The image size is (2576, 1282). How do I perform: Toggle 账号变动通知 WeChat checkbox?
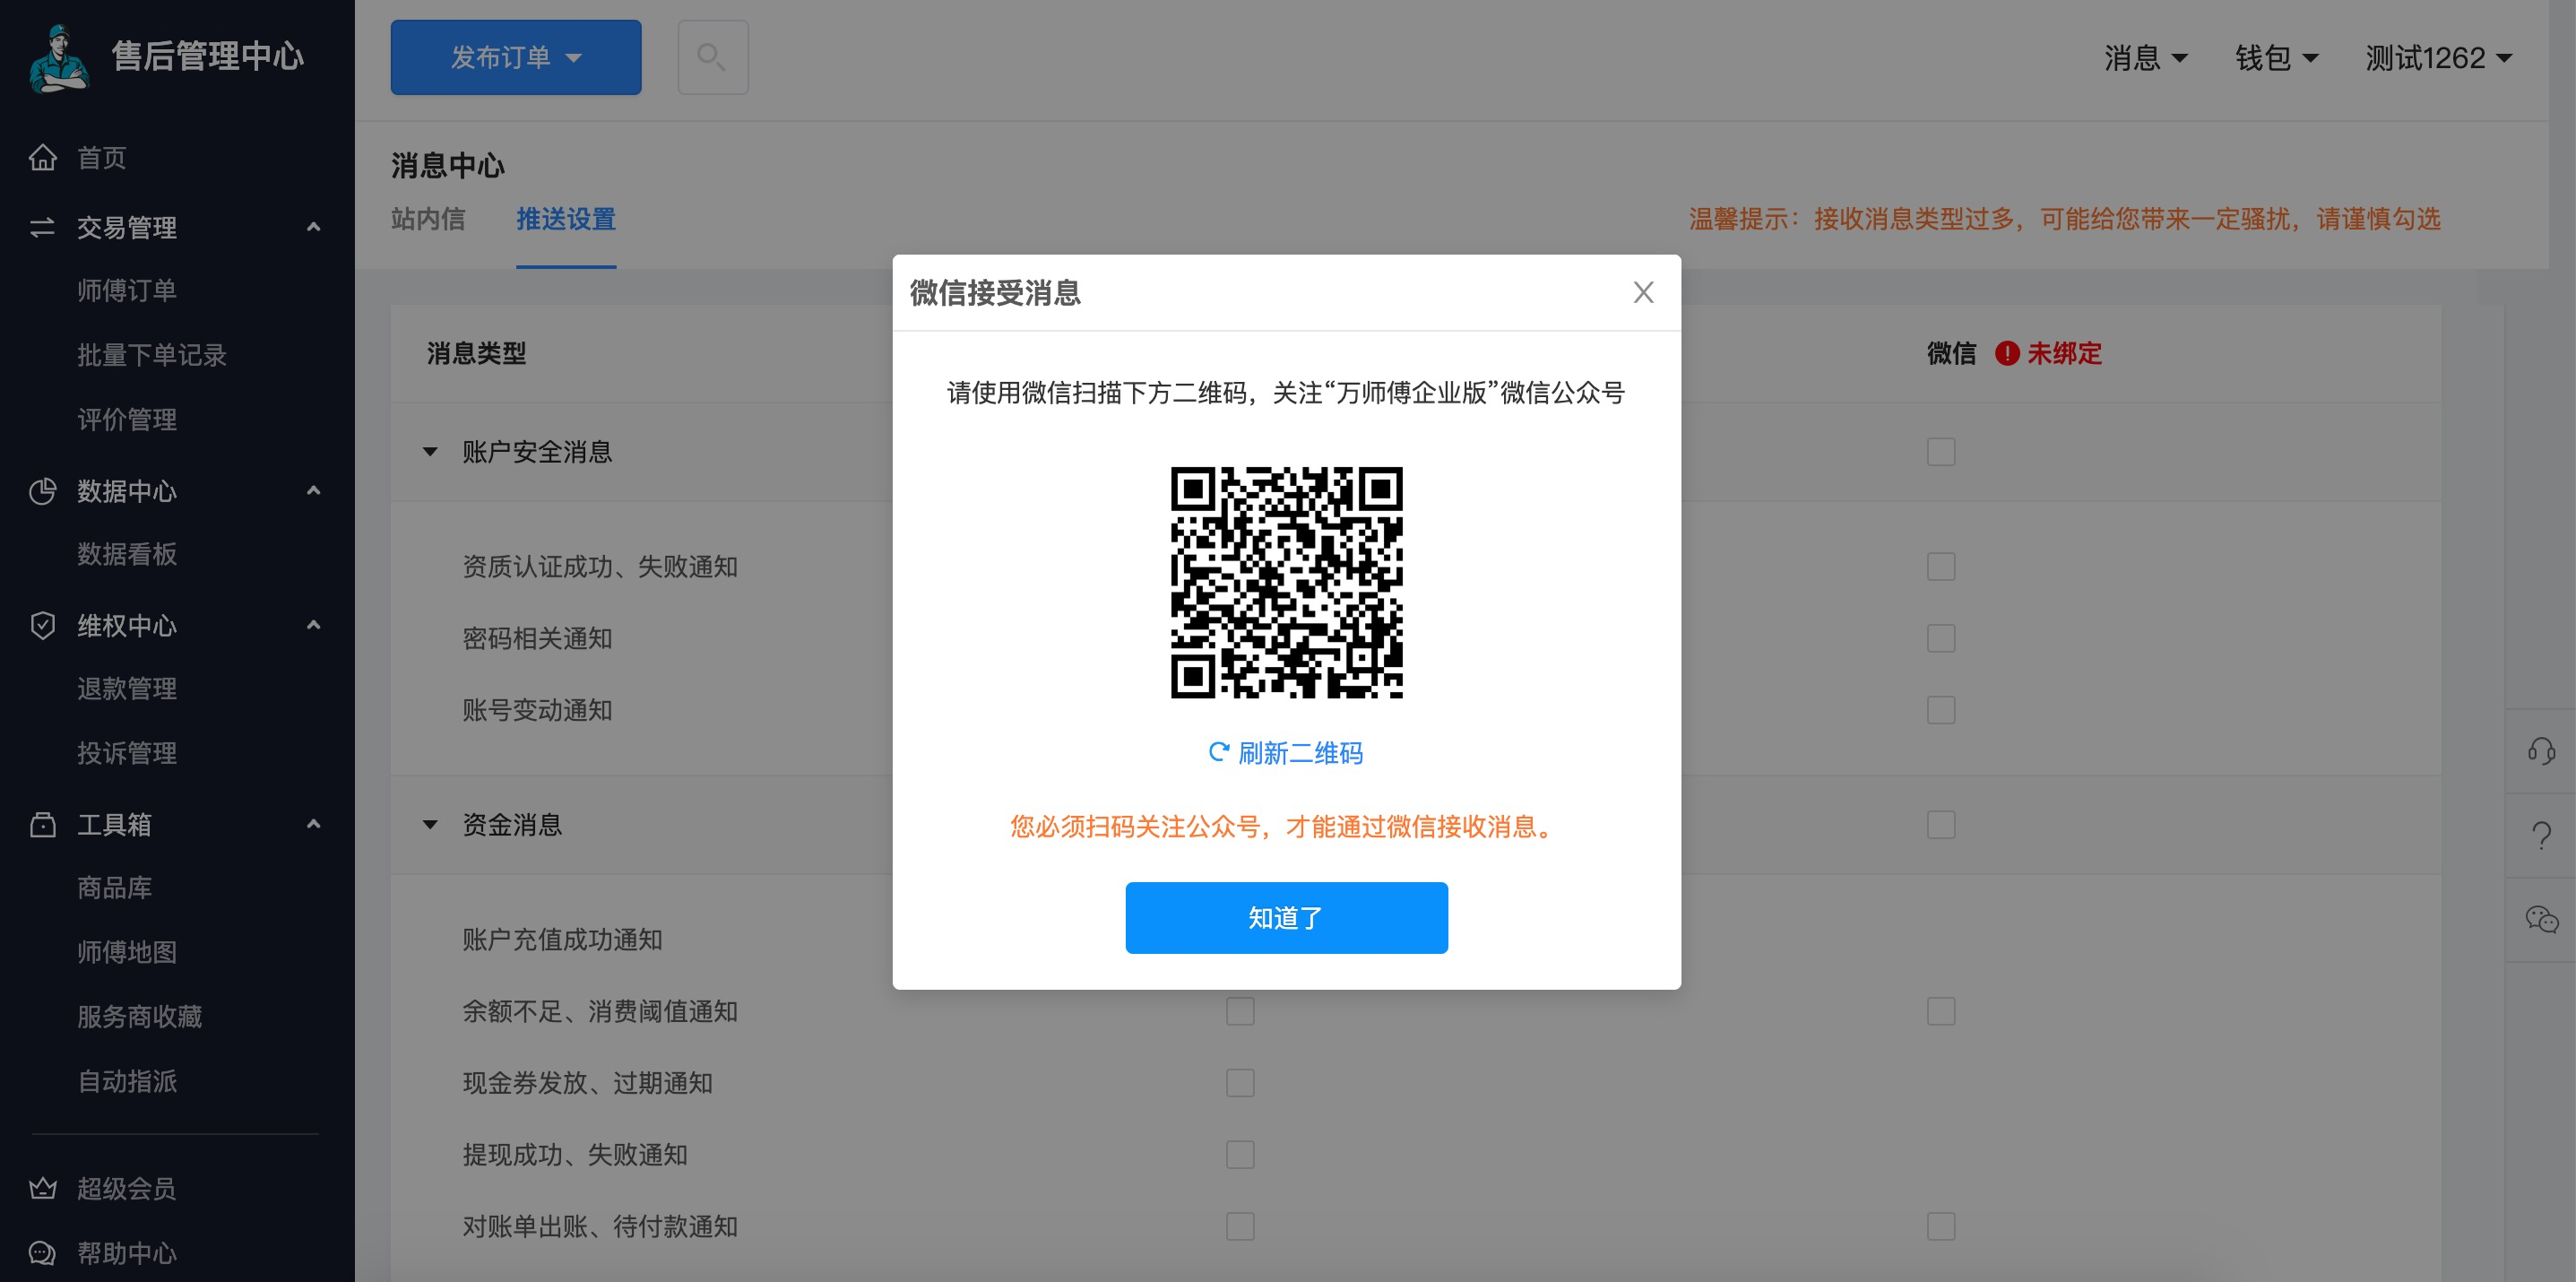[x=1941, y=710]
